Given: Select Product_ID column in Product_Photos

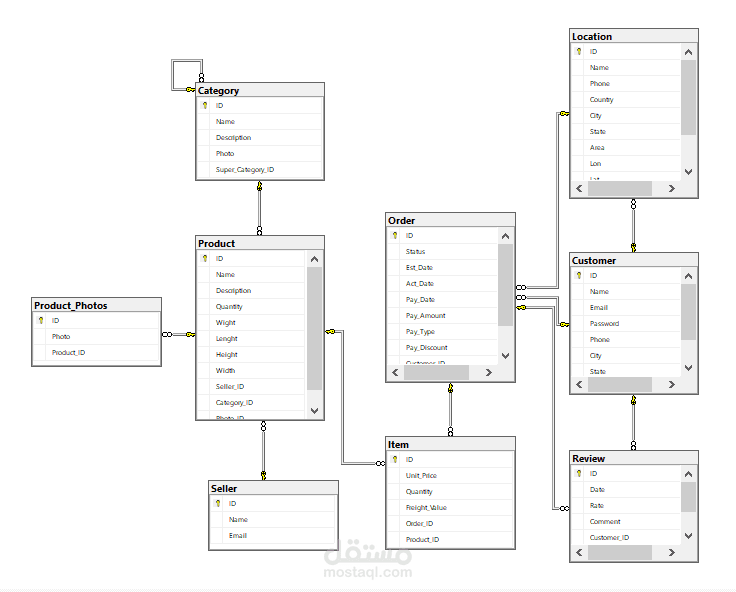Looking at the screenshot, I should pyautogui.click(x=96, y=352).
